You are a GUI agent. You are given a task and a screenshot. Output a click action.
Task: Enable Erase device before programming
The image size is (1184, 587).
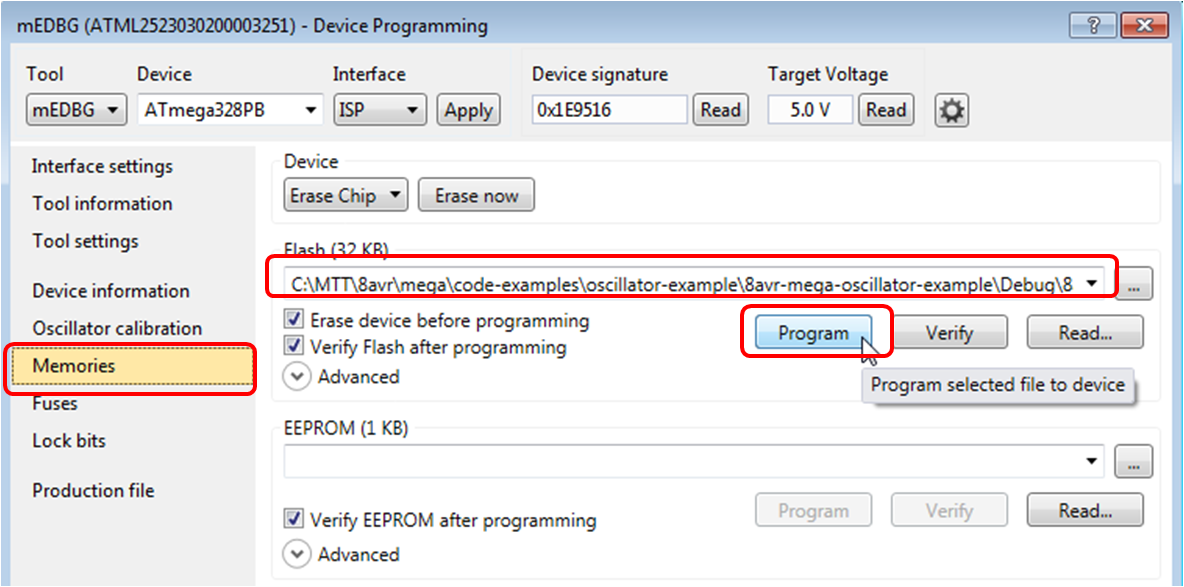click(293, 321)
